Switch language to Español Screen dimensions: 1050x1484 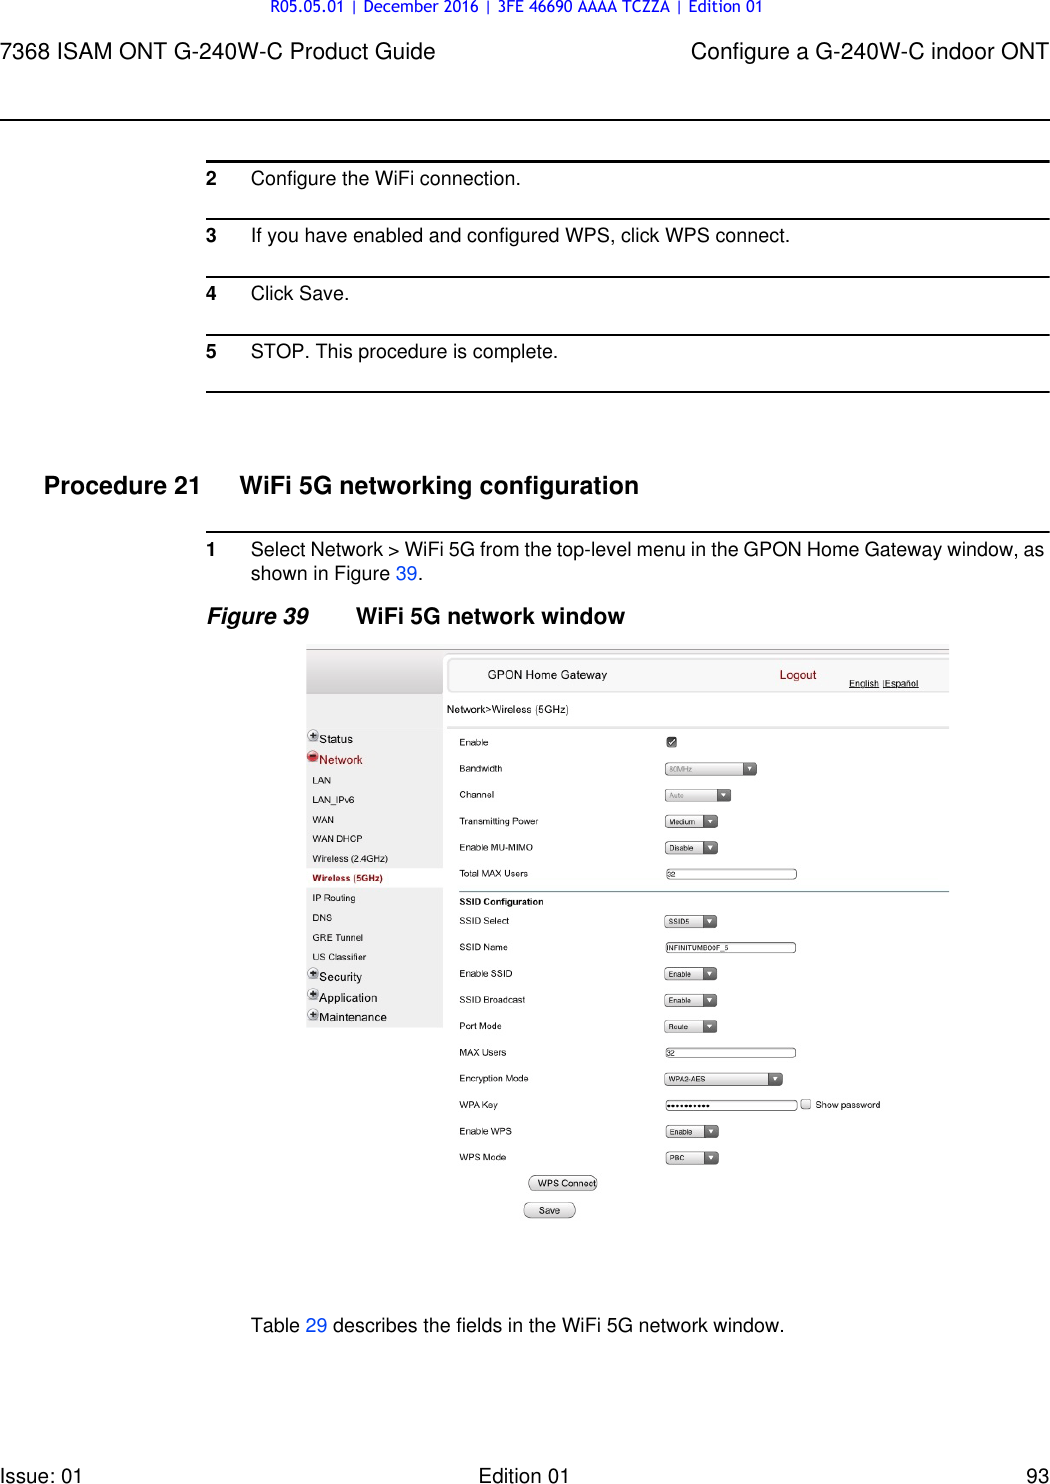(903, 684)
